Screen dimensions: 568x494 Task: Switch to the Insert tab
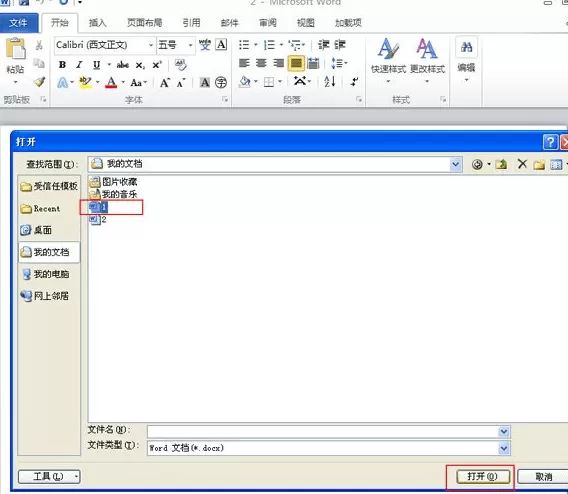97,23
